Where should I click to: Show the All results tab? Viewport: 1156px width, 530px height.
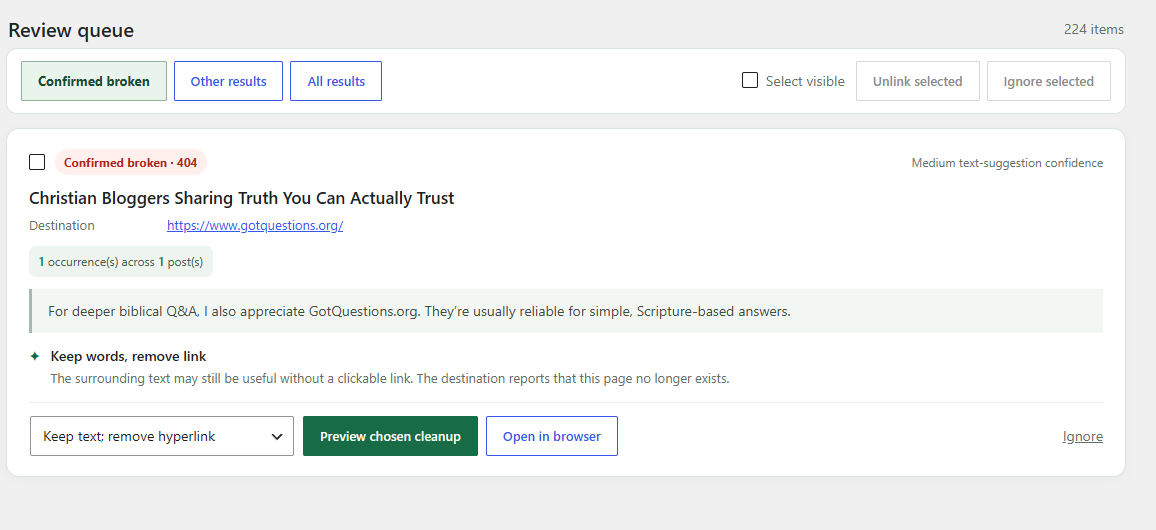coord(336,81)
